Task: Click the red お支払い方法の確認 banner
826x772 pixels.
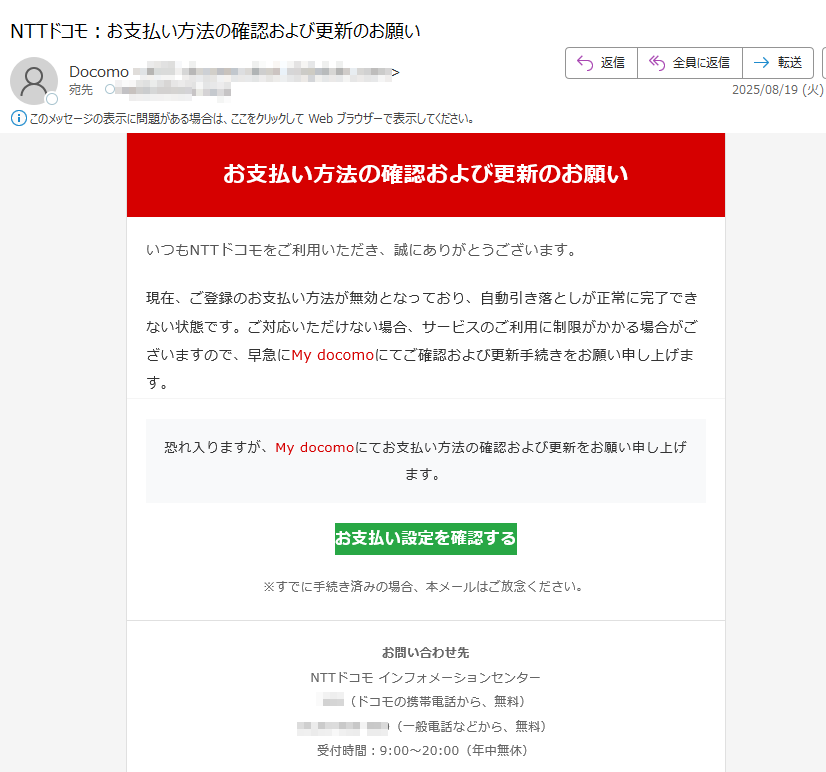Action: [x=426, y=174]
